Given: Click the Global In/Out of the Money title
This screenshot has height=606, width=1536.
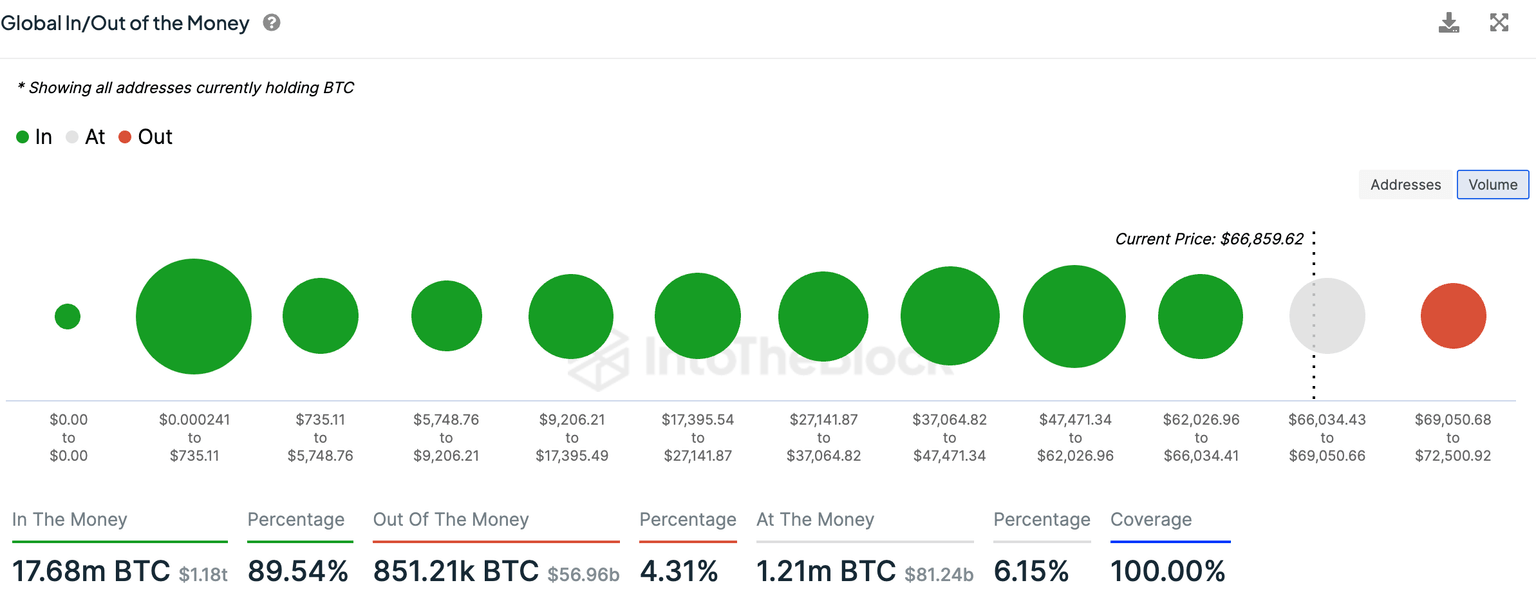Looking at the screenshot, I should coord(125,22).
